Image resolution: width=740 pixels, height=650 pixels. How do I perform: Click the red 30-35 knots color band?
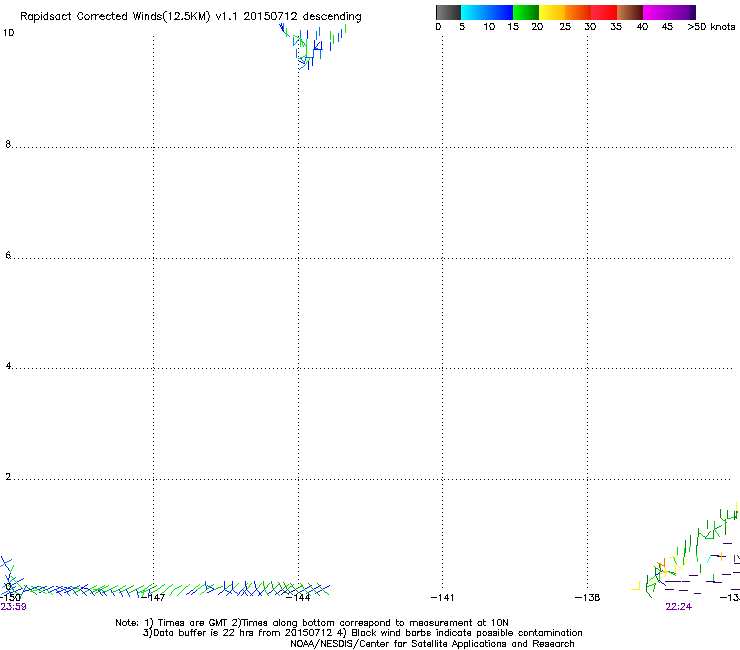point(604,12)
